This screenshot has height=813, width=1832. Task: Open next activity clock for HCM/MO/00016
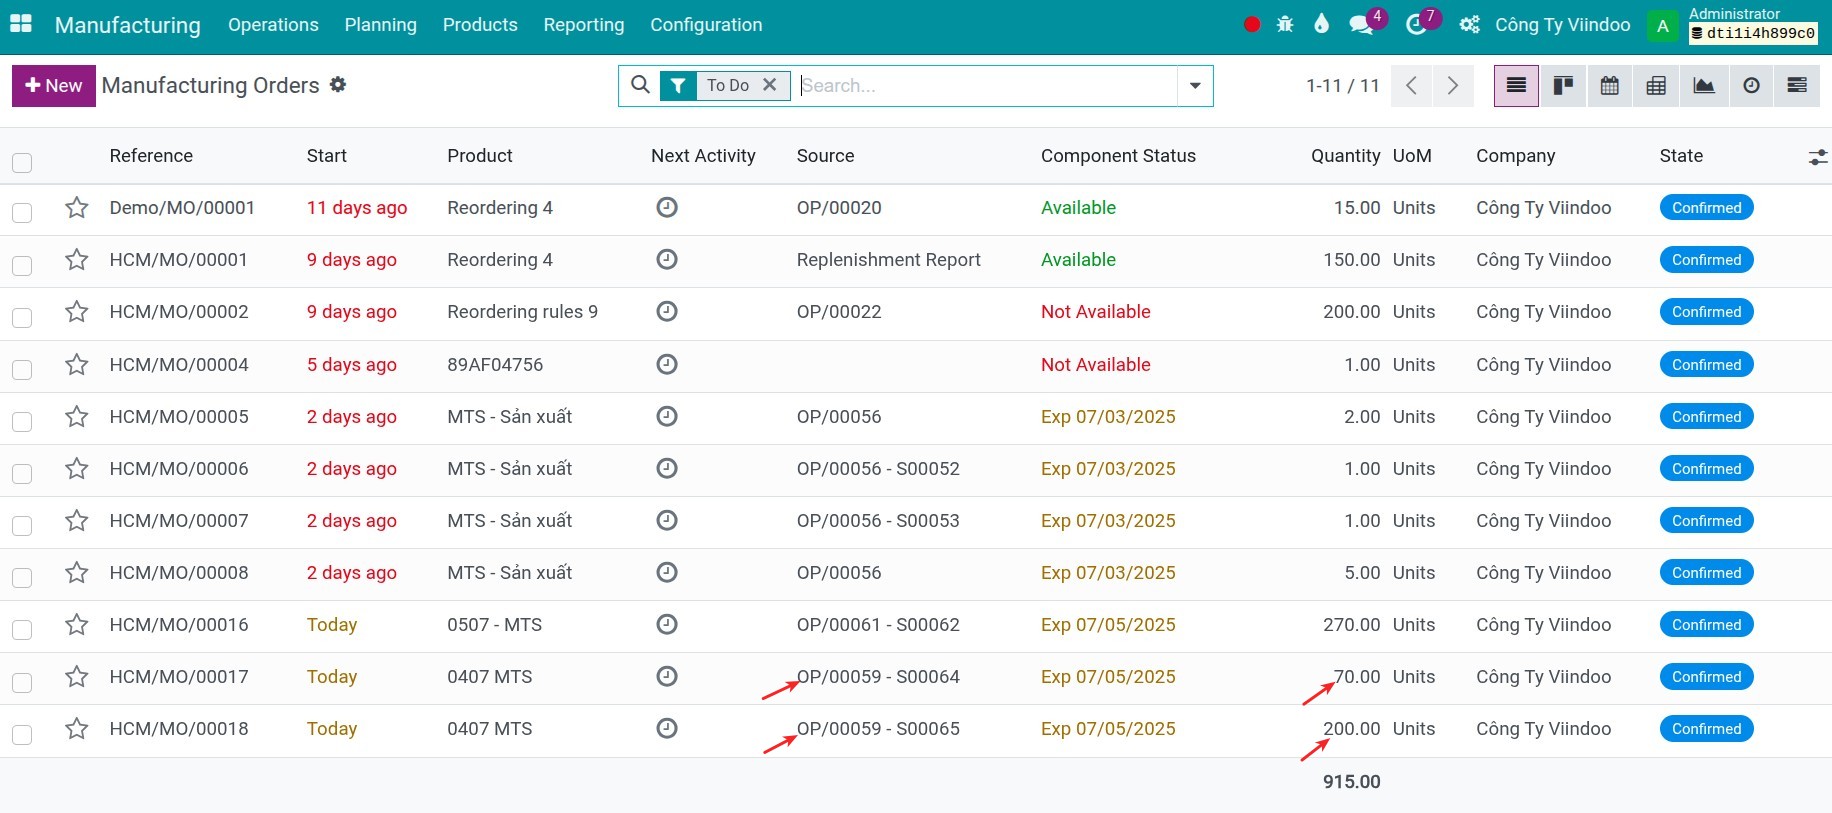tap(667, 625)
